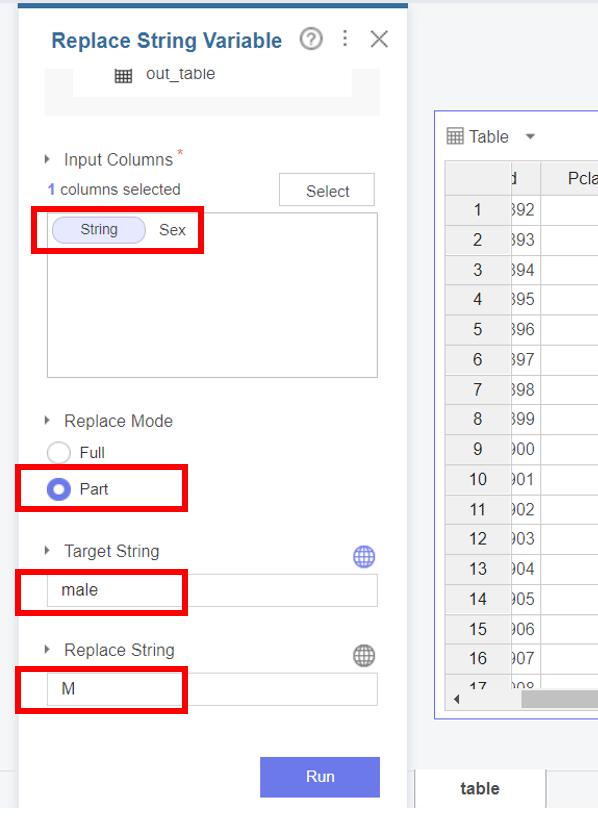Collapse the Target String section

point(47,551)
